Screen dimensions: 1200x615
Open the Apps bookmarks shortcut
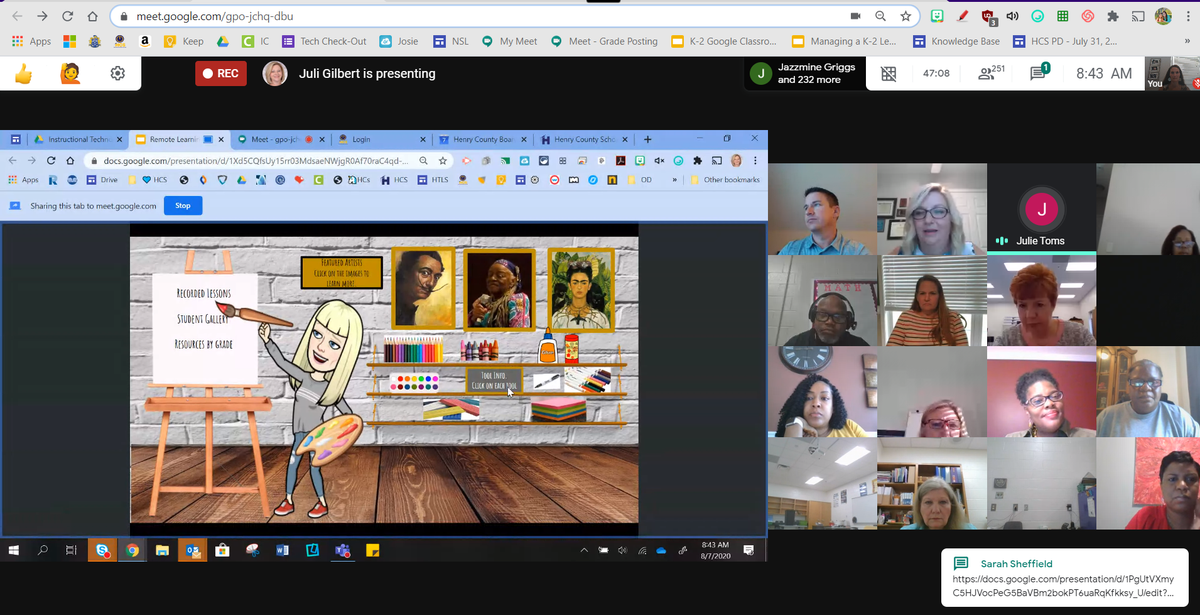tap(32, 41)
